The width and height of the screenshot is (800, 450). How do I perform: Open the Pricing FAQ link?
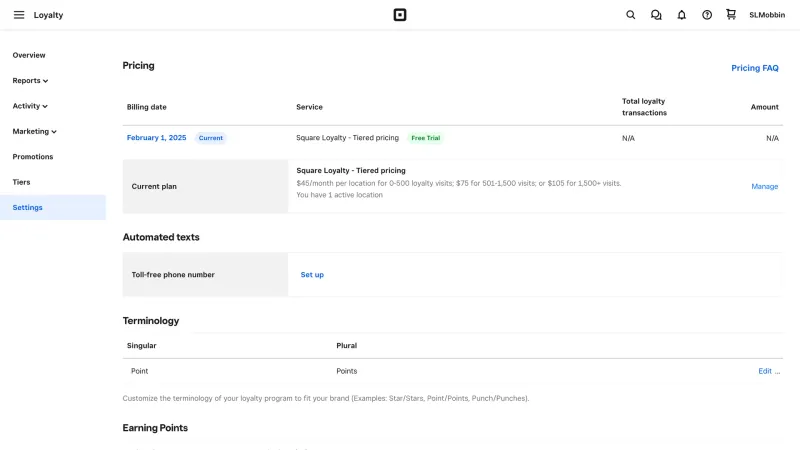coord(755,68)
